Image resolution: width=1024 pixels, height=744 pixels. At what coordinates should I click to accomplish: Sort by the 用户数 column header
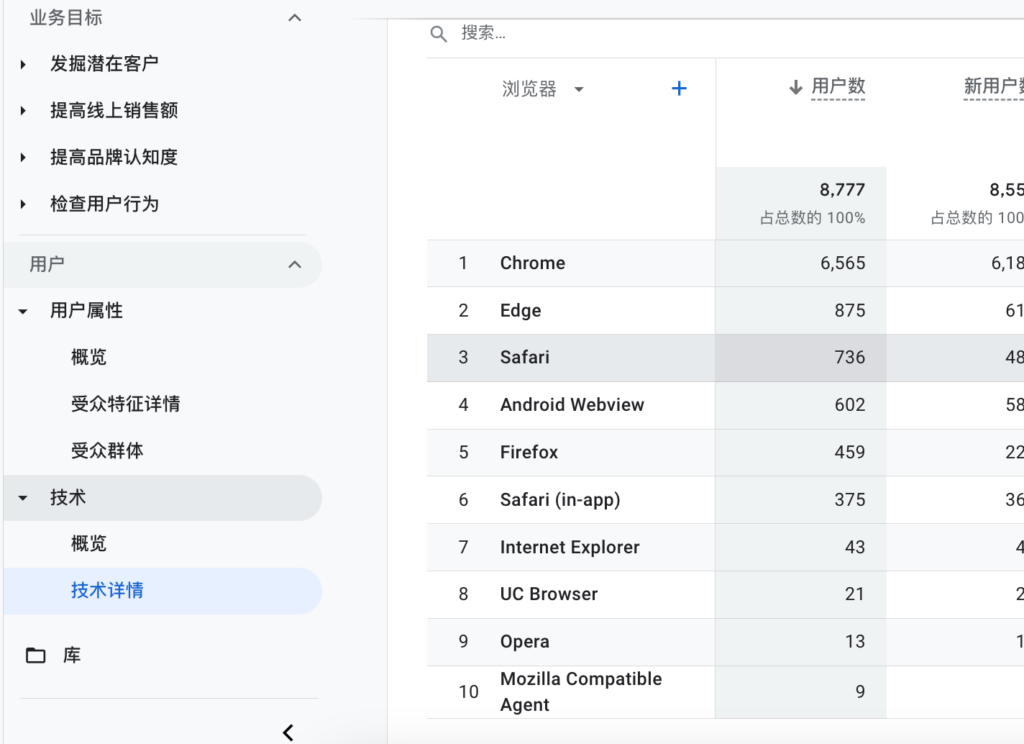point(838,86)
